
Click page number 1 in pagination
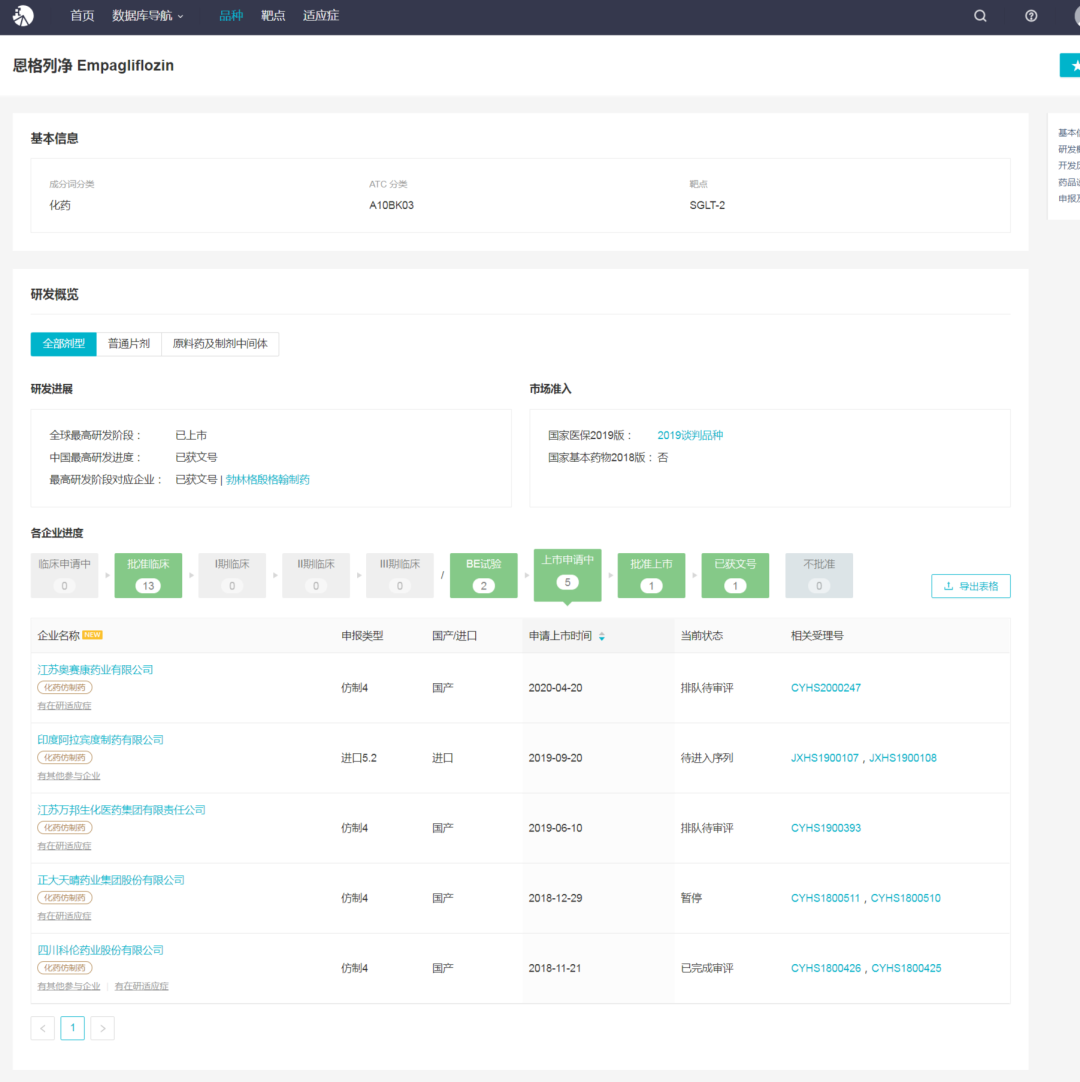pos(72,1028)
